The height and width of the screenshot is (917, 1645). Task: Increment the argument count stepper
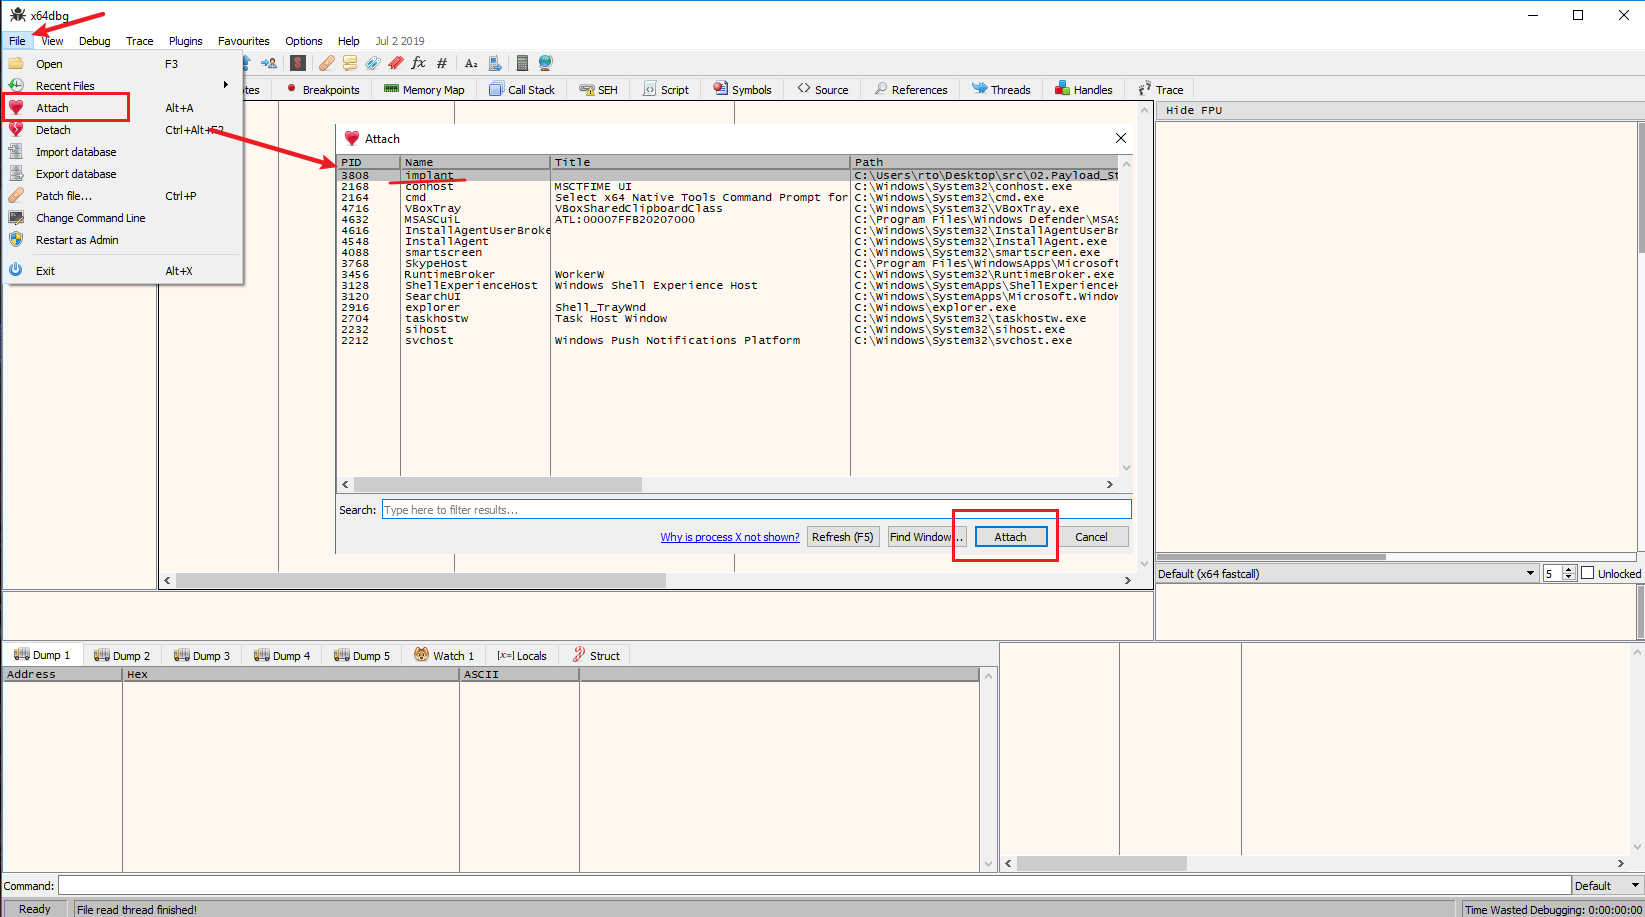(x=1569, y=570)
